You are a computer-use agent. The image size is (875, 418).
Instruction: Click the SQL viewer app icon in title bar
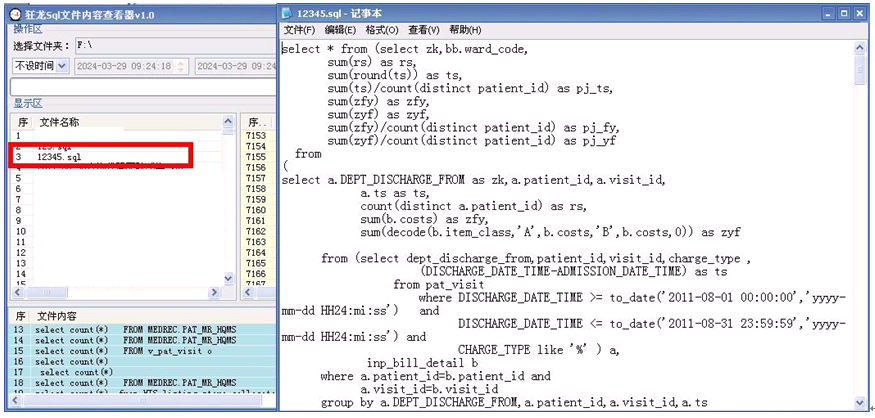click(x=16, y=14)
